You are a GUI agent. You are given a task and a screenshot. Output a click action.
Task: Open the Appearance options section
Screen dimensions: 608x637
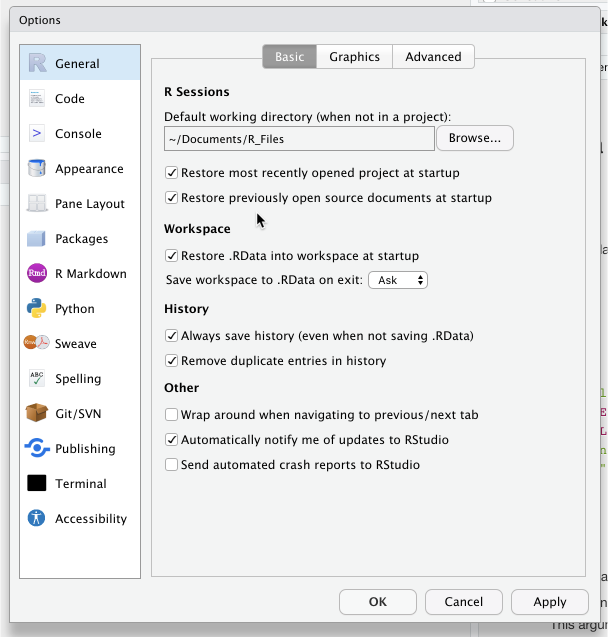tap(80, 169)
